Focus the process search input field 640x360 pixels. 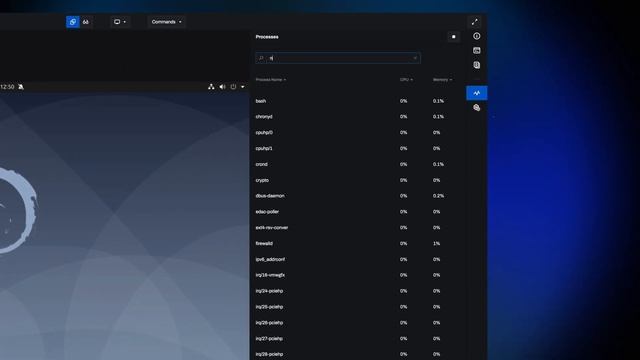click(x=338, y=58)
